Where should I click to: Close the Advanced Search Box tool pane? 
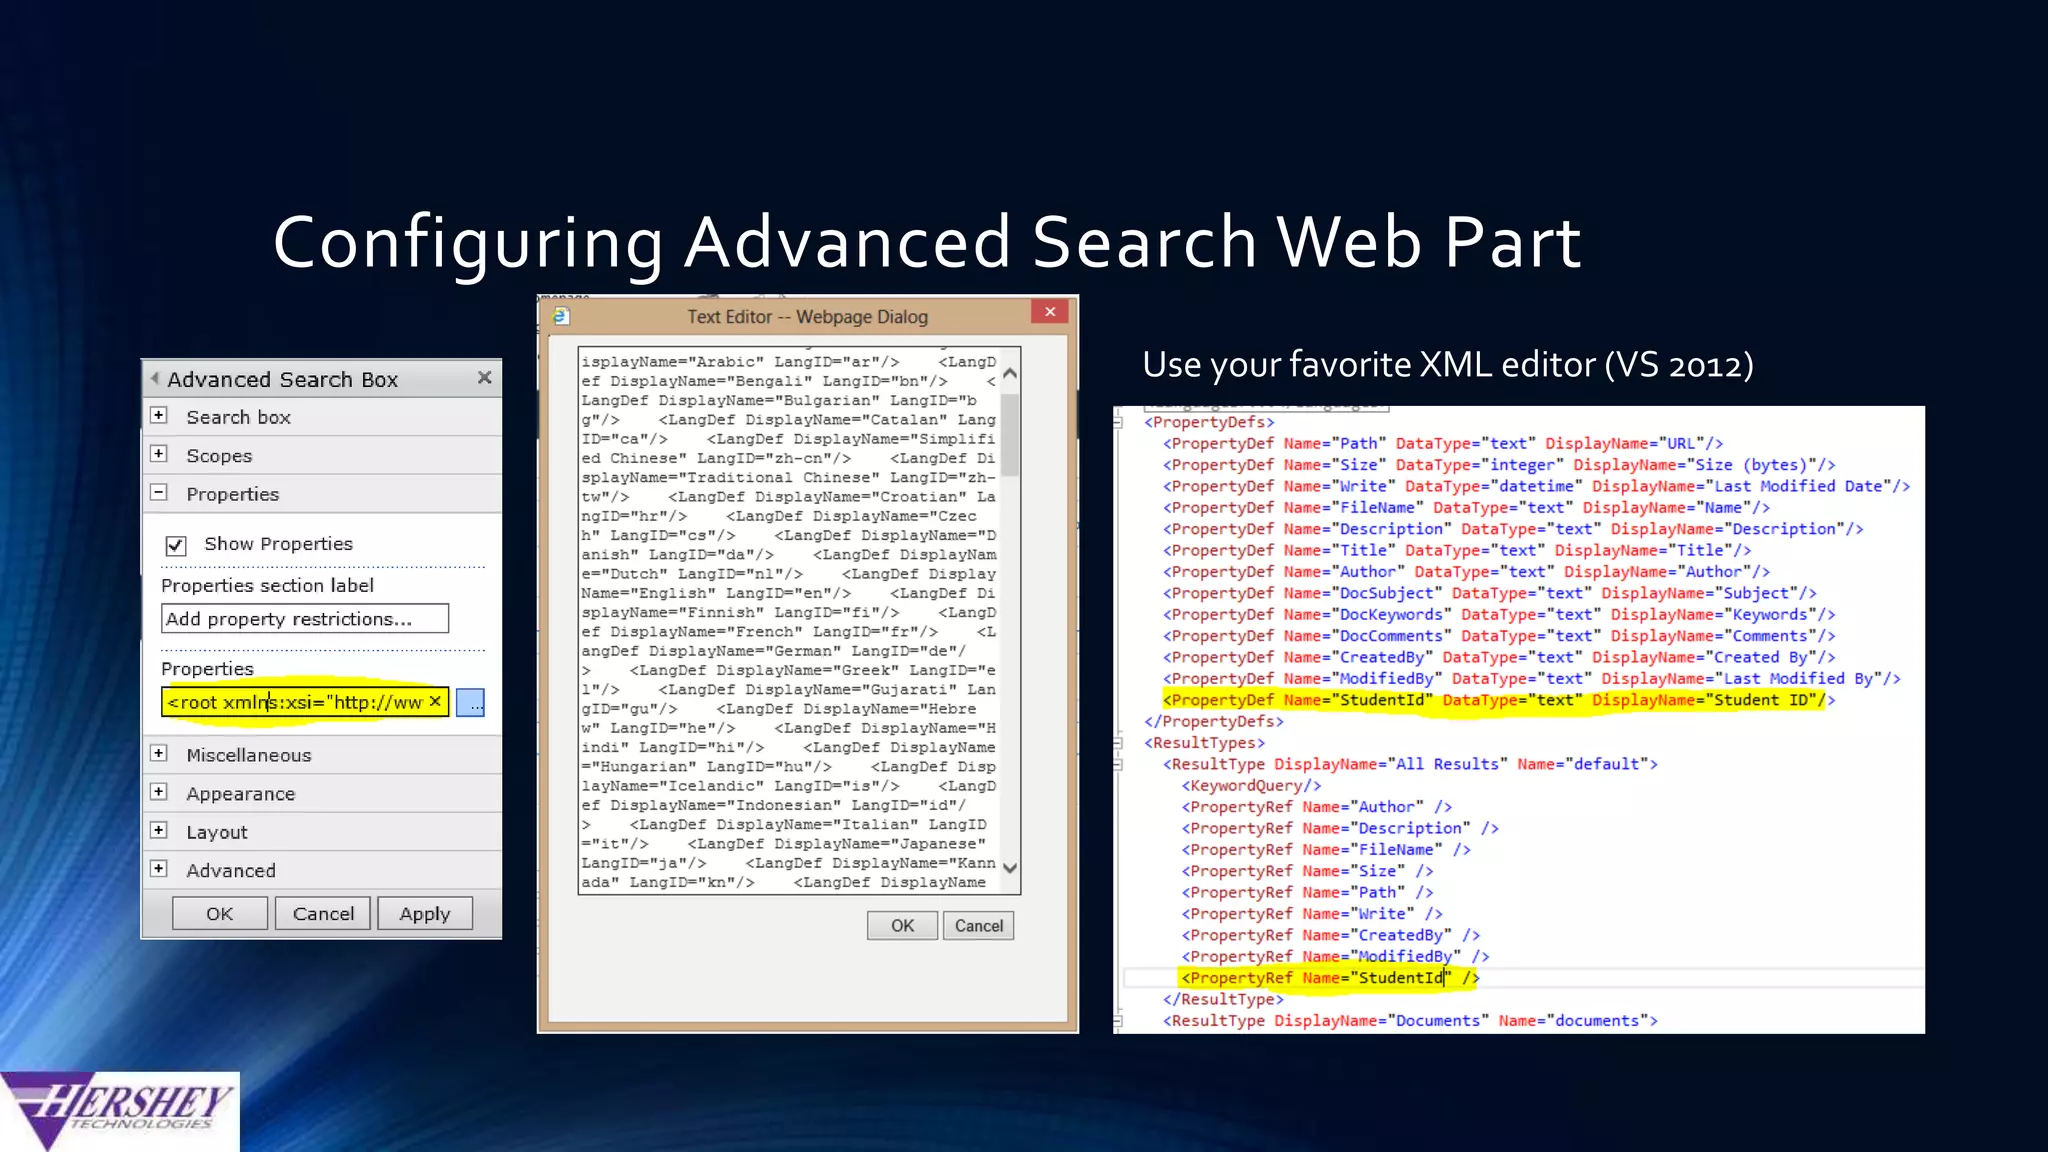point(485,378)
